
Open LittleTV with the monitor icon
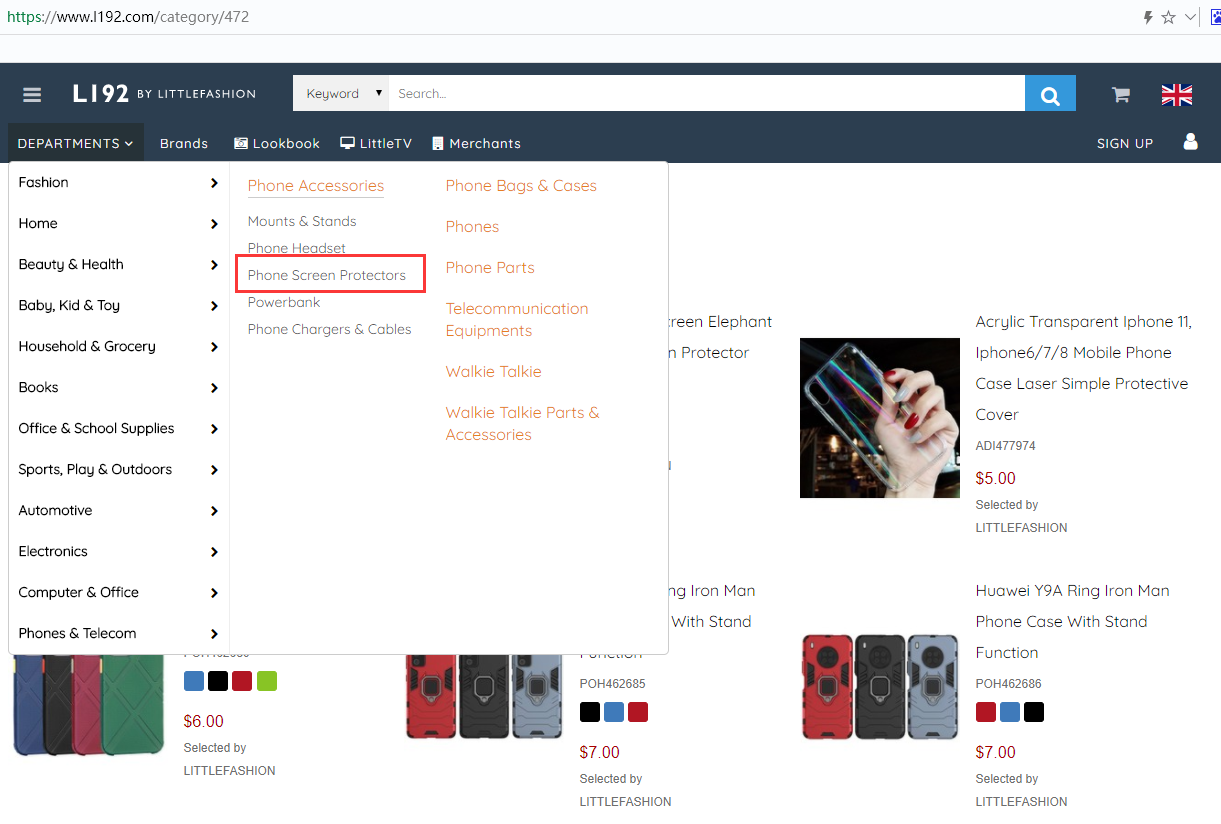pos(376,143)
